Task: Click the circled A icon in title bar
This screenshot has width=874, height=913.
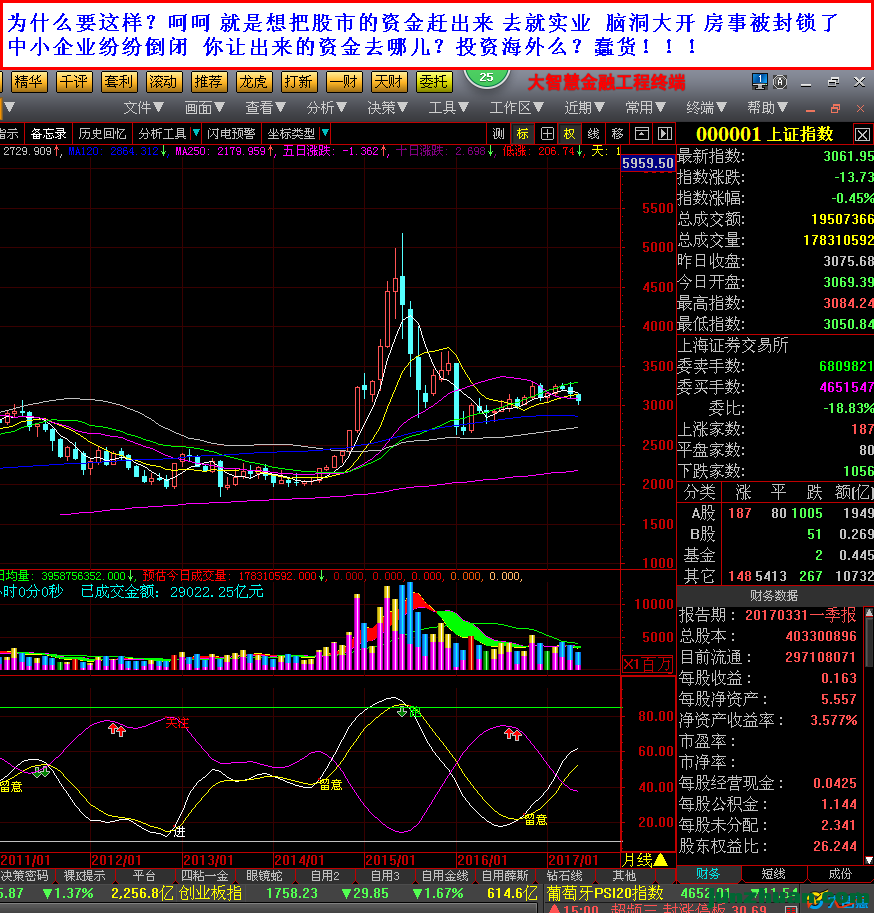Action: click(780, 82)
